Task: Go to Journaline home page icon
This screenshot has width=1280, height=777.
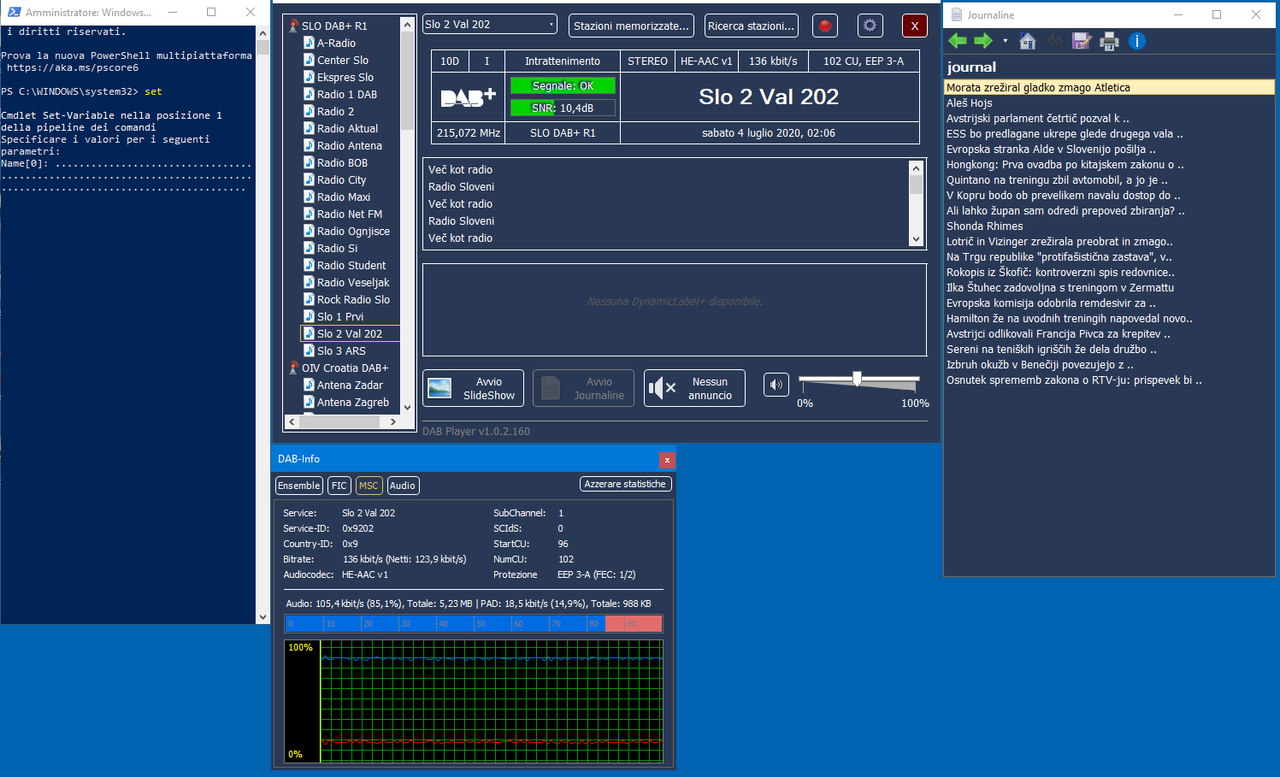Action: (x=1027, y=41)
